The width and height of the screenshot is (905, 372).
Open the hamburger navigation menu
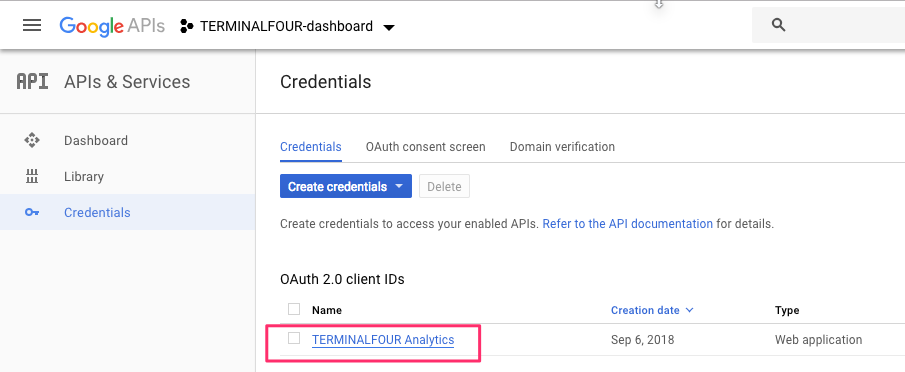pyautogui.click(x=32, y=25)
